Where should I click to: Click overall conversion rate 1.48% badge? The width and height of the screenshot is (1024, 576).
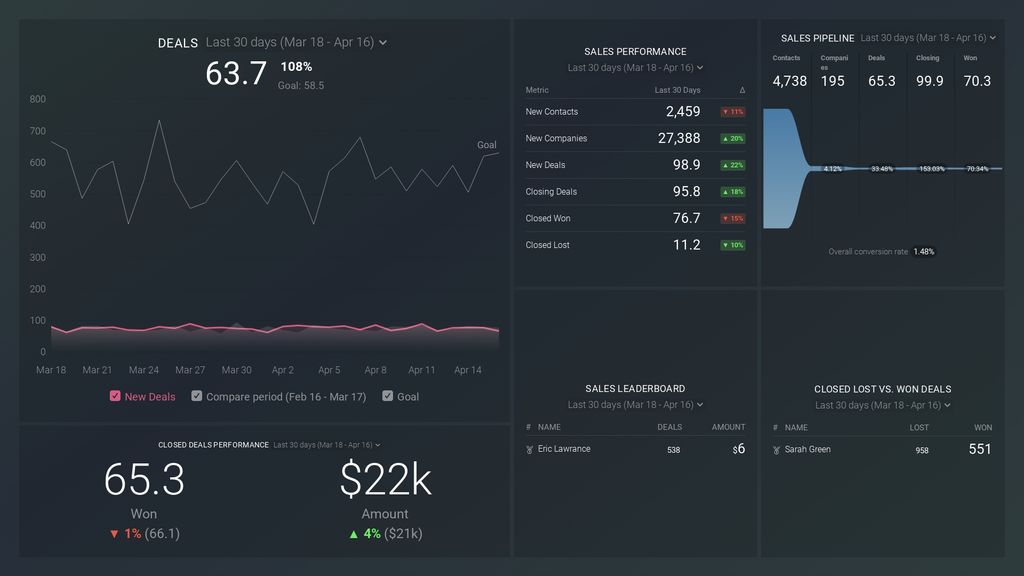point(923,252)
